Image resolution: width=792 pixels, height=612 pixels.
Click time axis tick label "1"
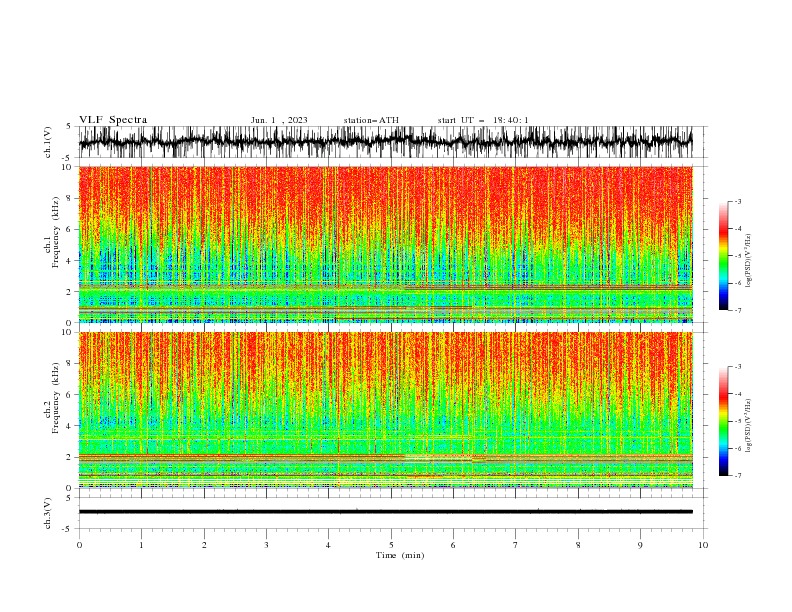141,545
